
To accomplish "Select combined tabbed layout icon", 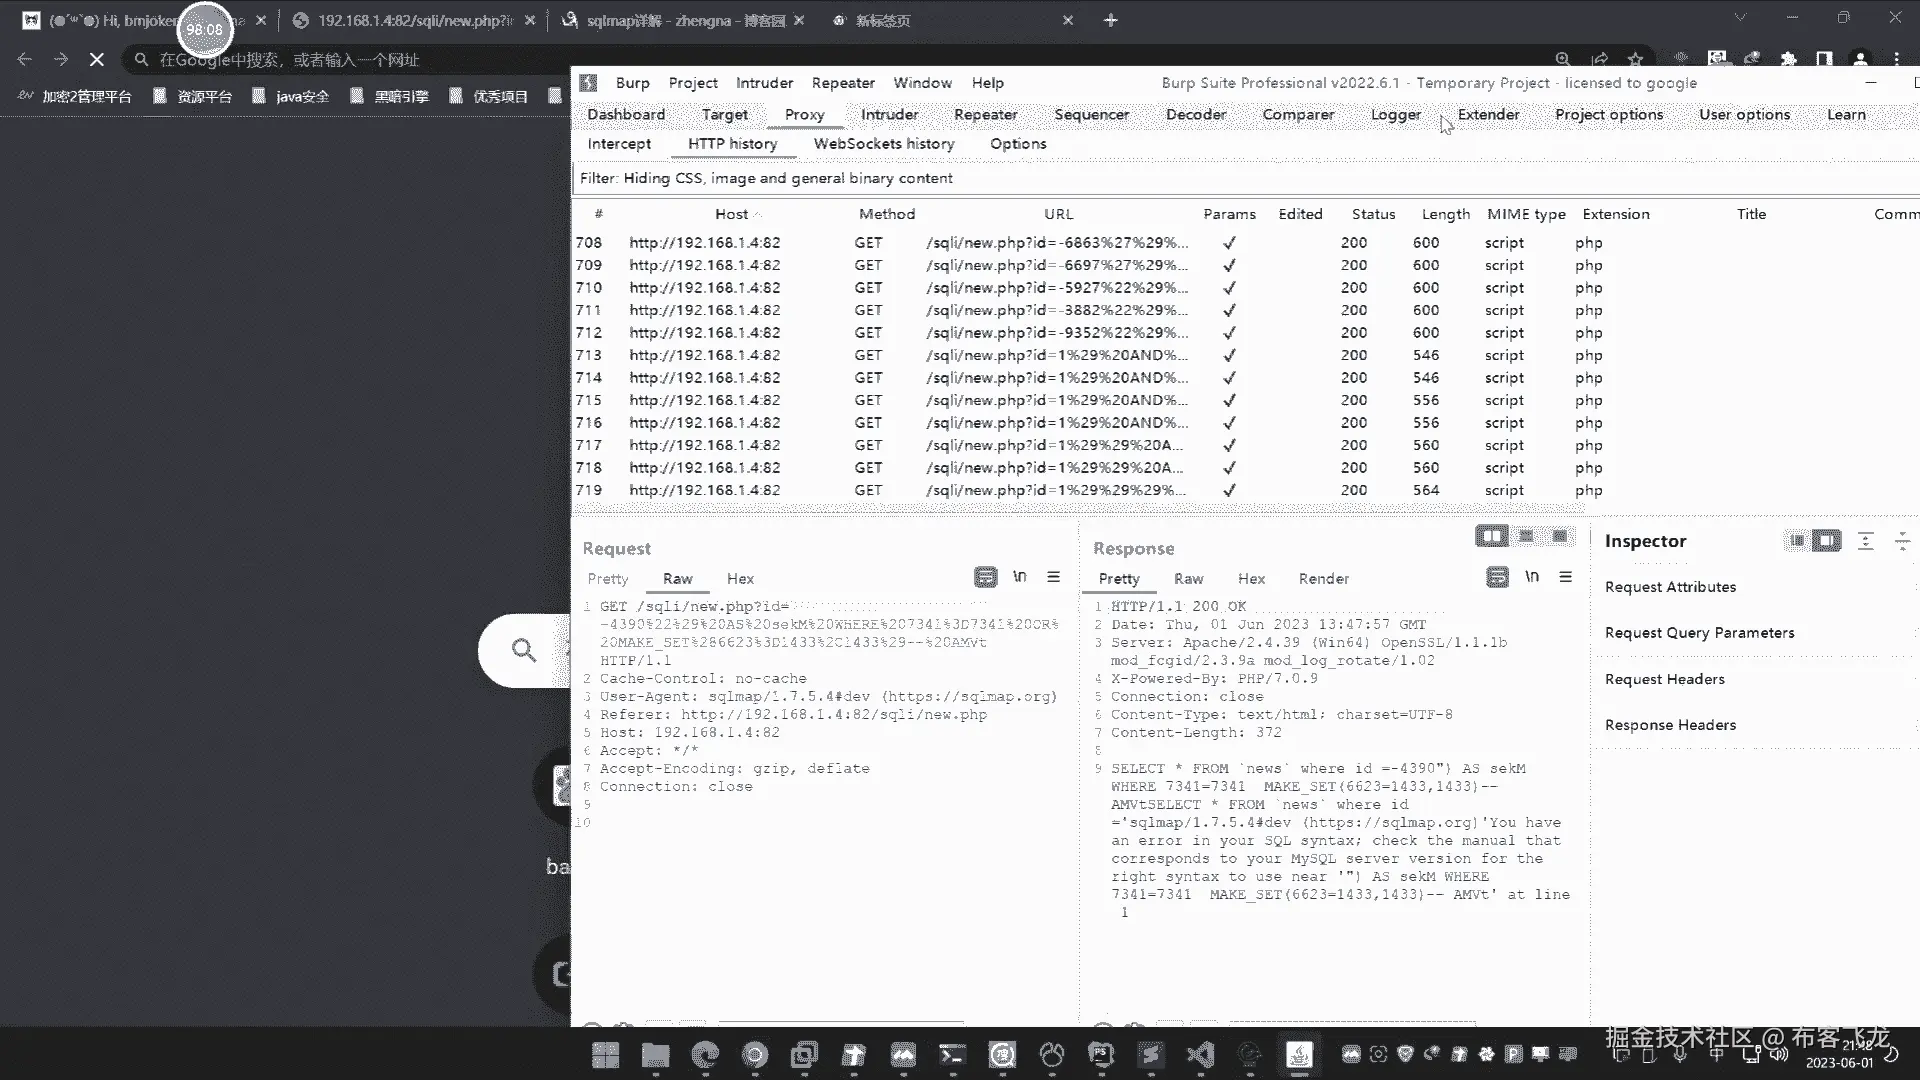I will coord(1559,537).
